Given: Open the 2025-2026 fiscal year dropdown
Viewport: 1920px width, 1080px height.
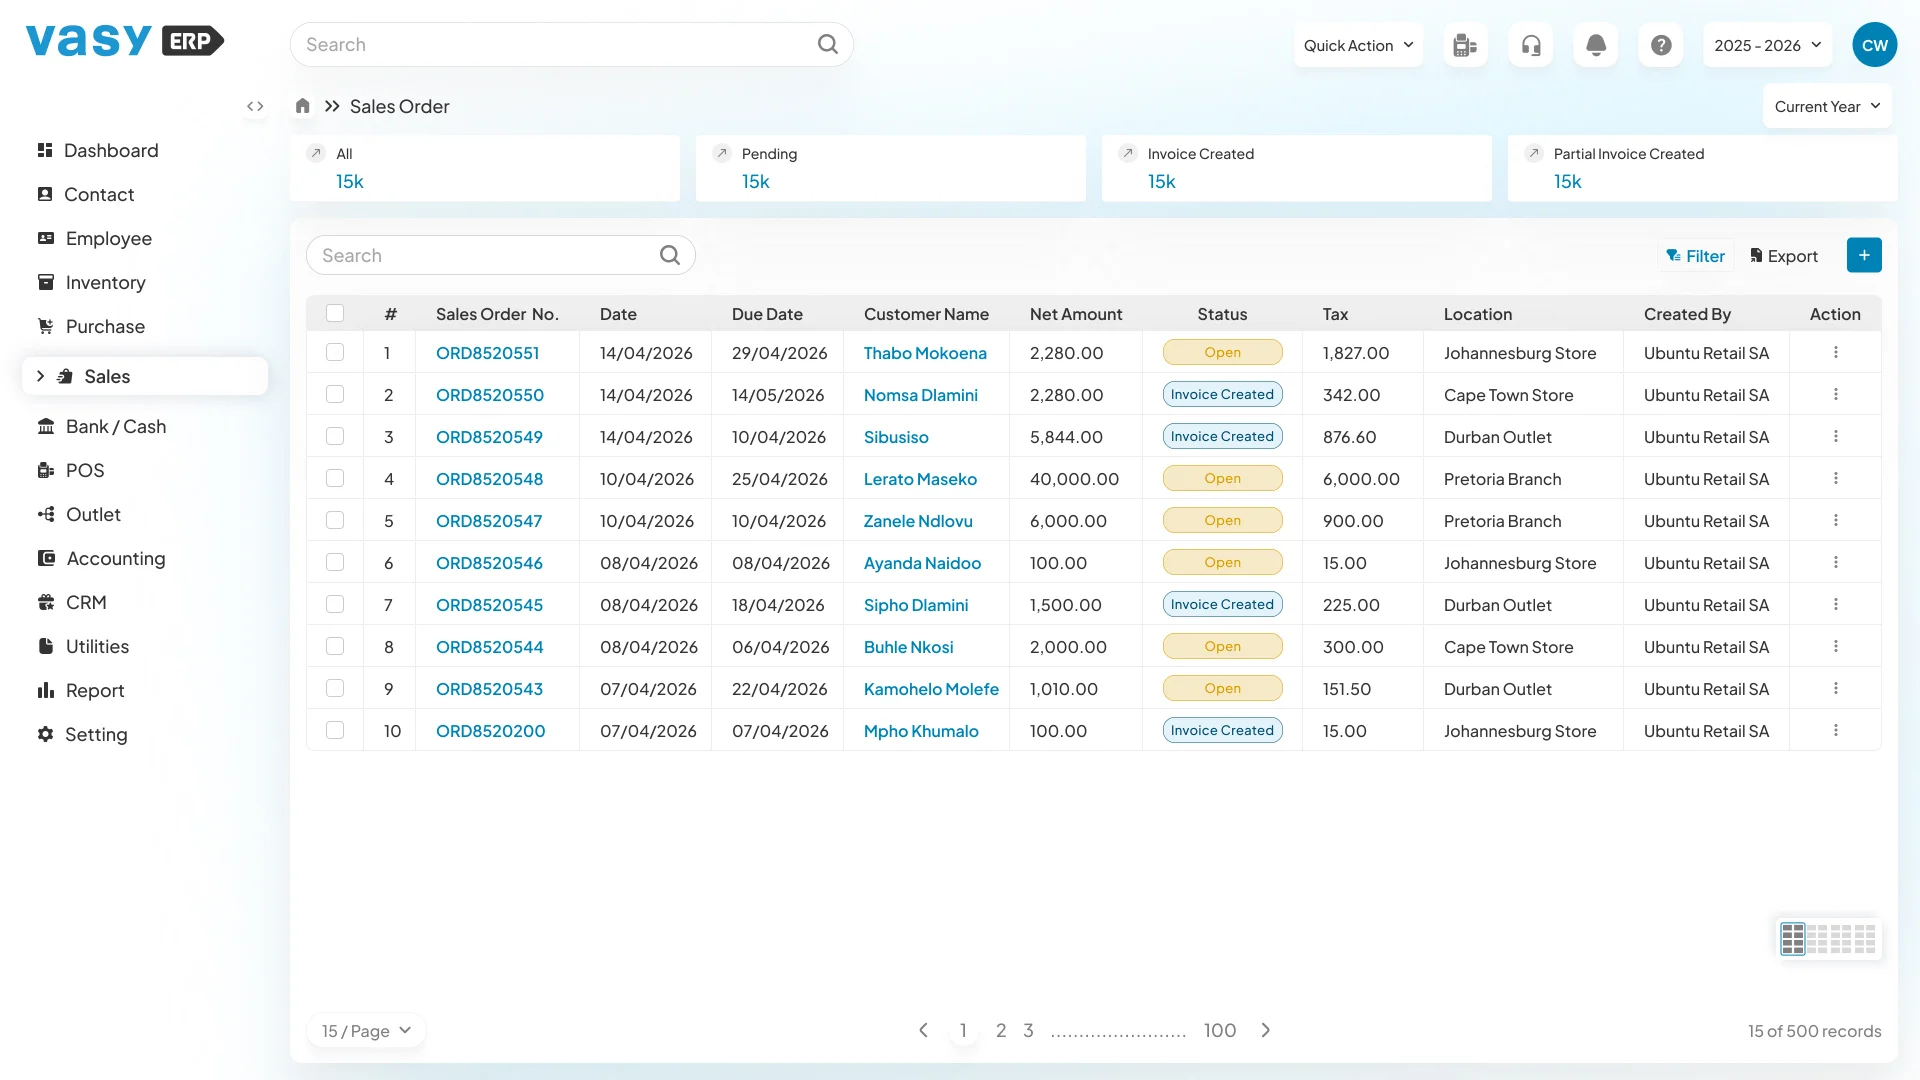Looking at the screenshot, I should [1766, 44].
